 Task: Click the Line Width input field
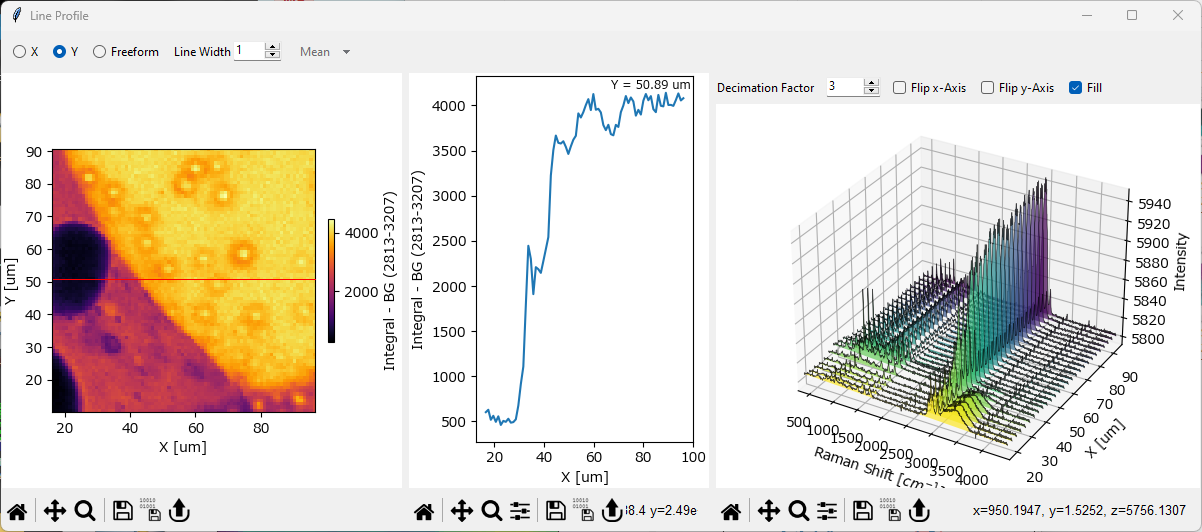pos(248,51)
